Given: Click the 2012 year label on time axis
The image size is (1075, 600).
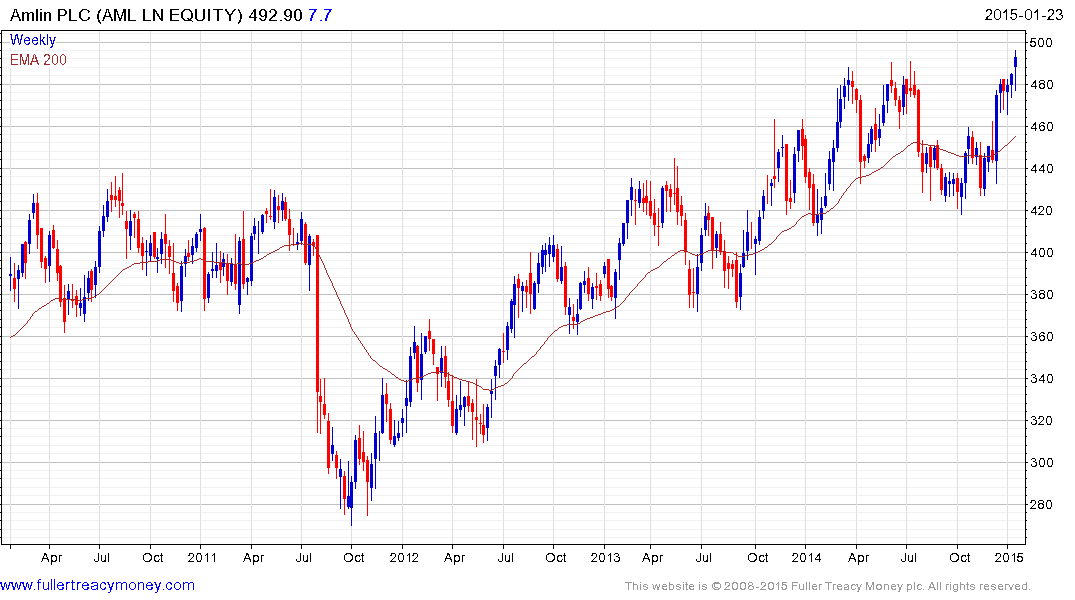Looking at the screenshot, I should (x=404, y=557).
